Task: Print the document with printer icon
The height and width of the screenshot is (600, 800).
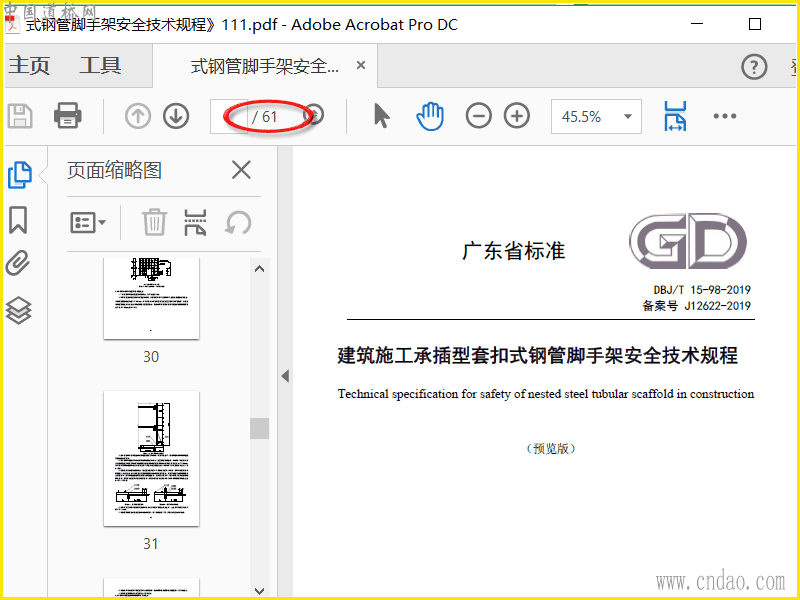Action: click(x=67, y=115)
